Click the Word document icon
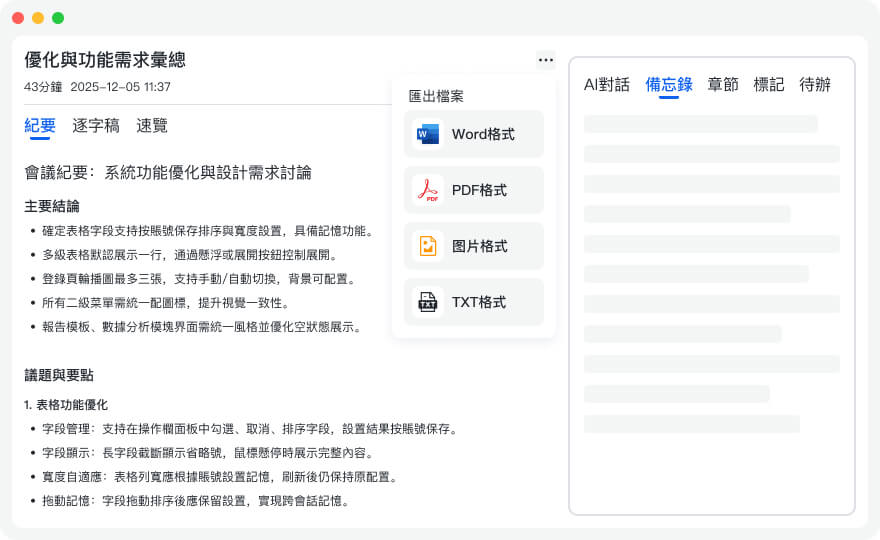Viewport: 880px width, 540px height. point(428,134)
